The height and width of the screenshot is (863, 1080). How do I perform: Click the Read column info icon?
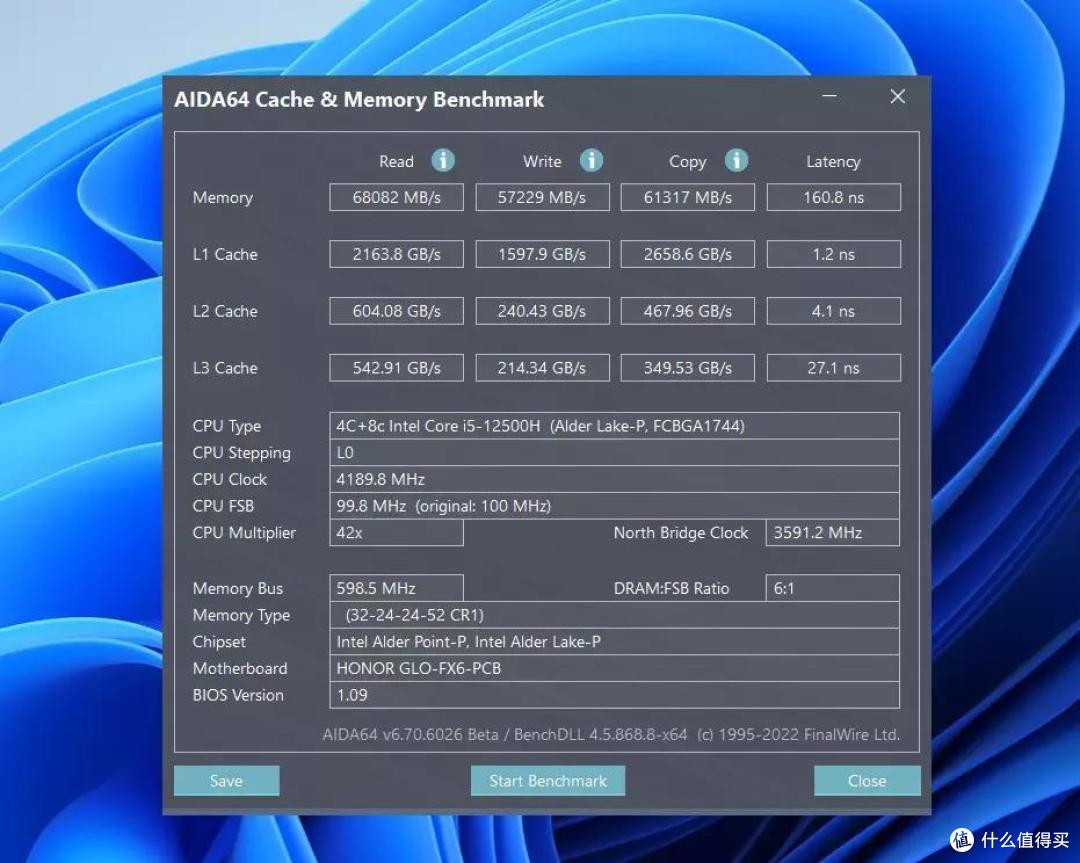point(443,160)
